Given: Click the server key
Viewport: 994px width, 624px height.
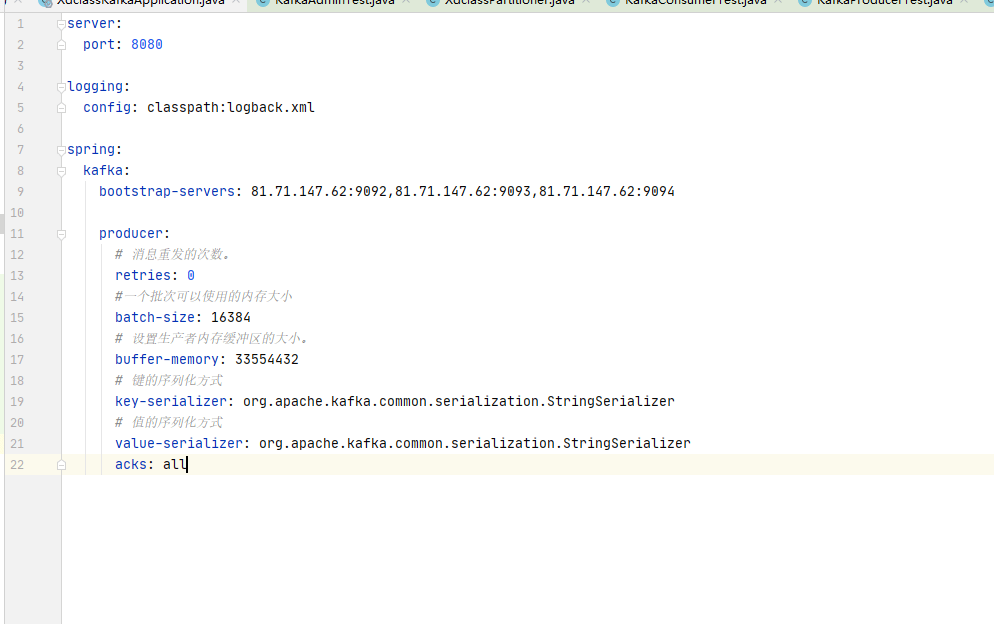Looking at the screenshot, I should tap(91, 23).
